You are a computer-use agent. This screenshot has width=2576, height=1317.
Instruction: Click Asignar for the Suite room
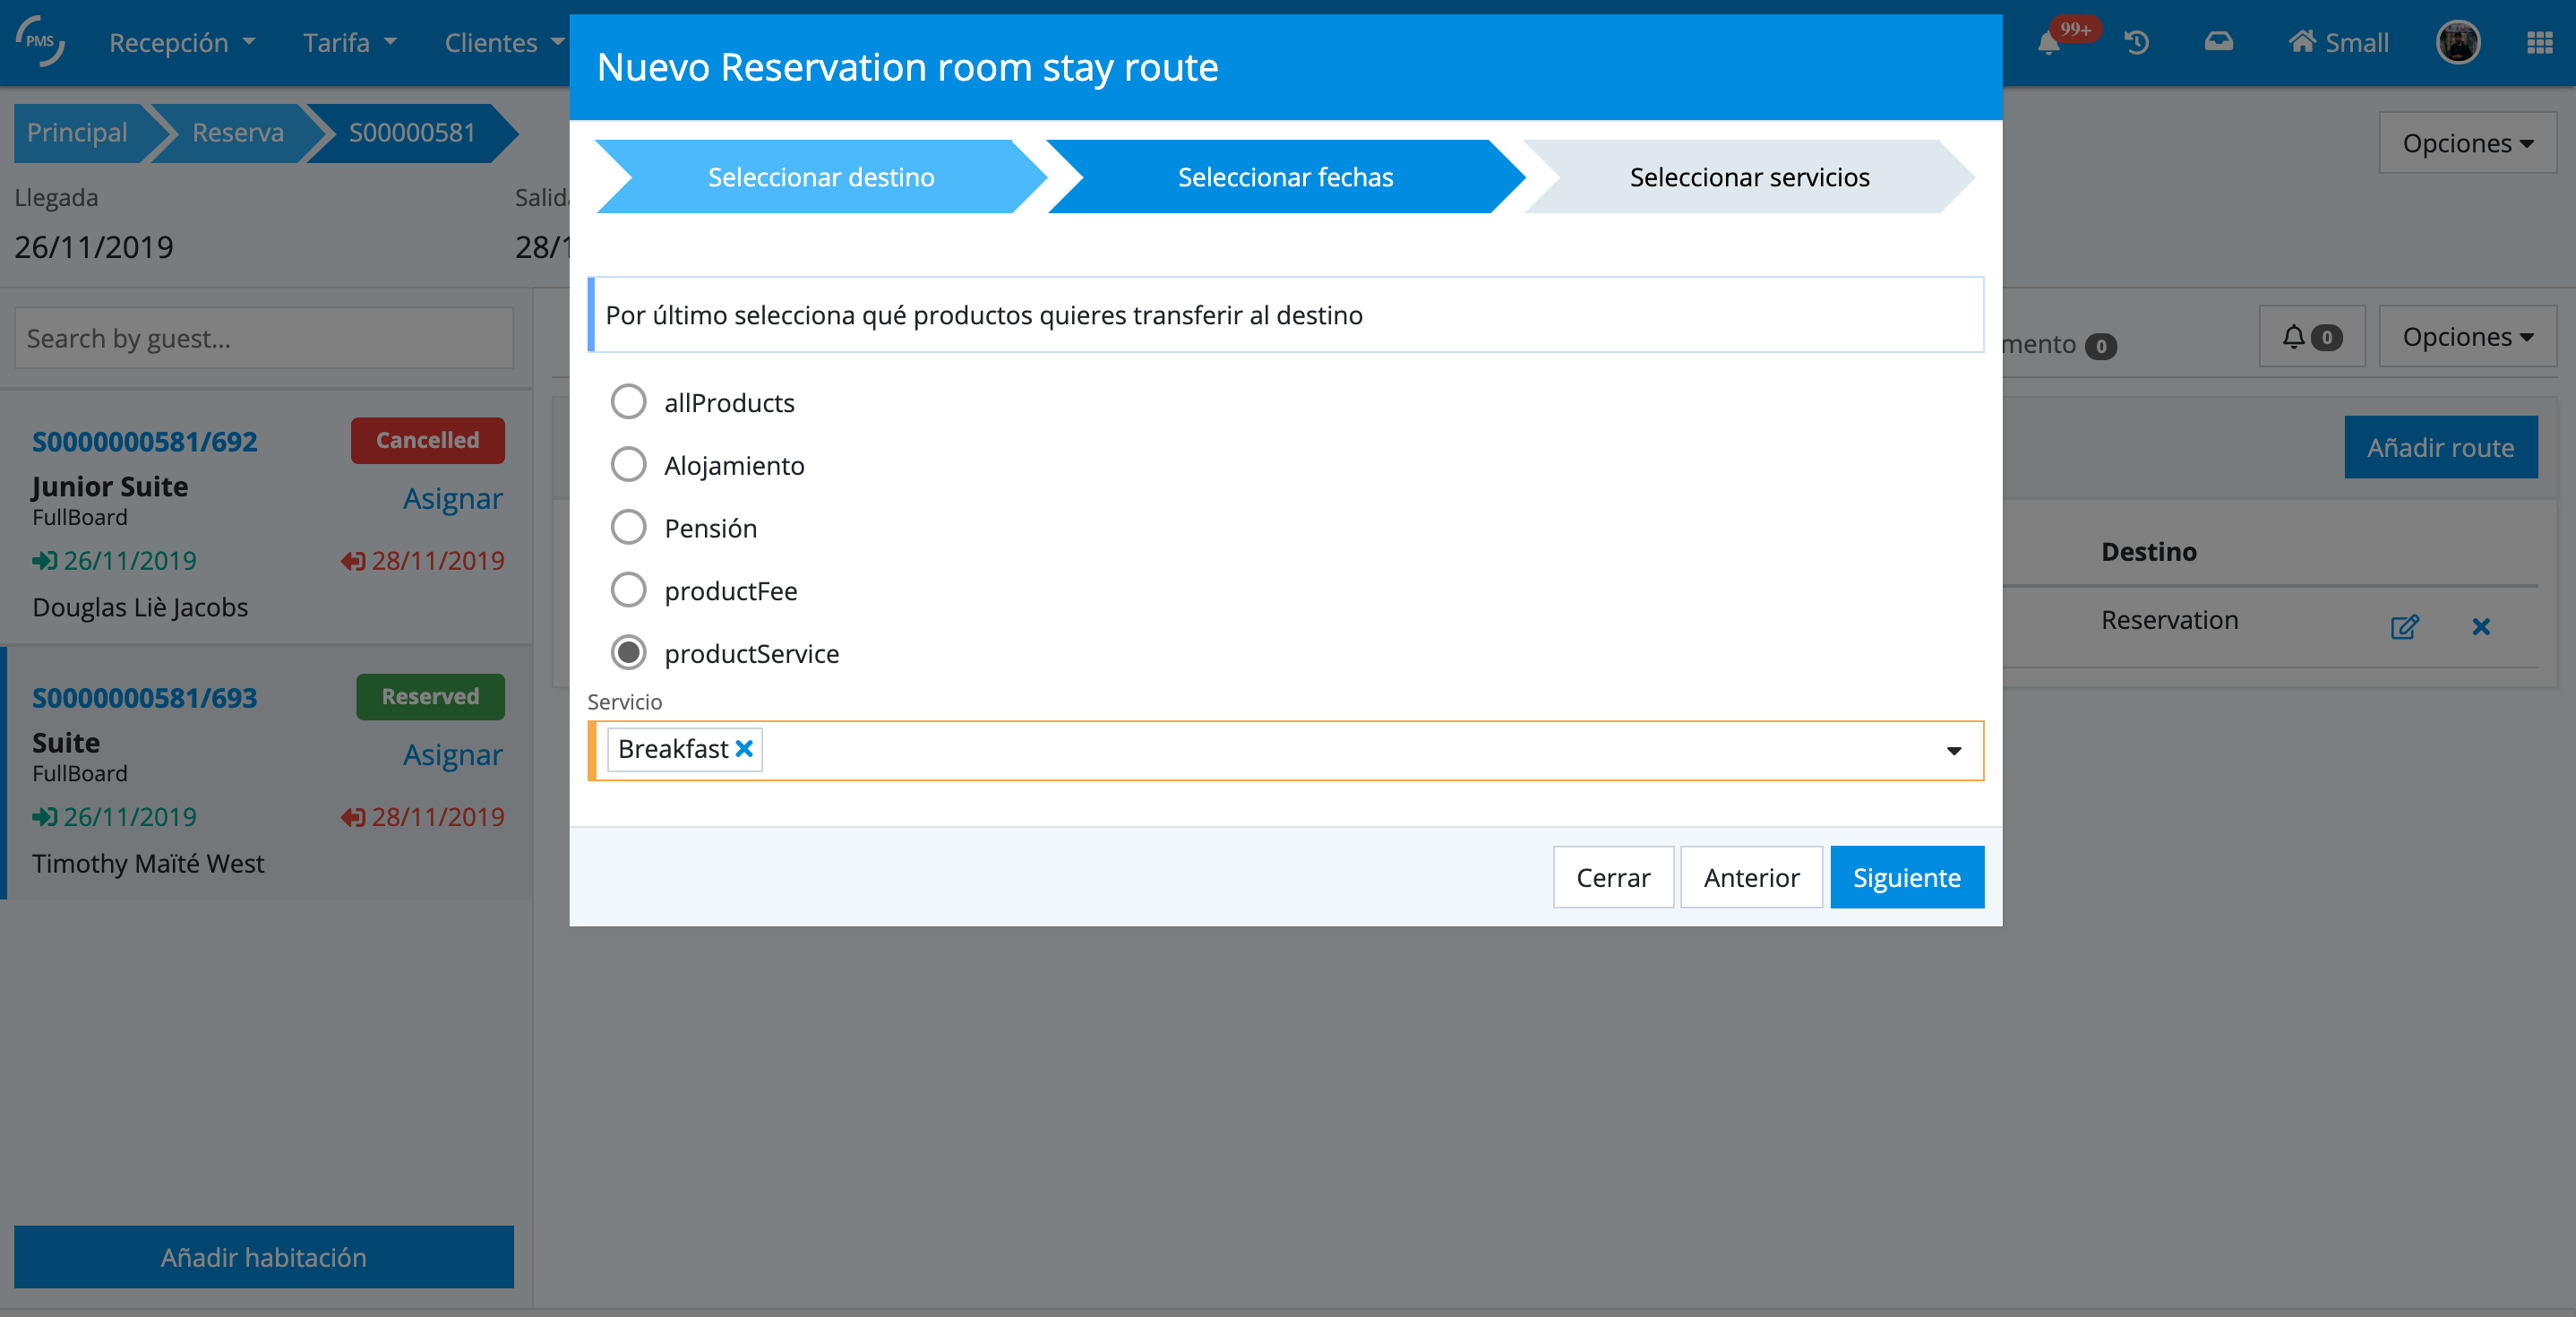click(452, 755)
